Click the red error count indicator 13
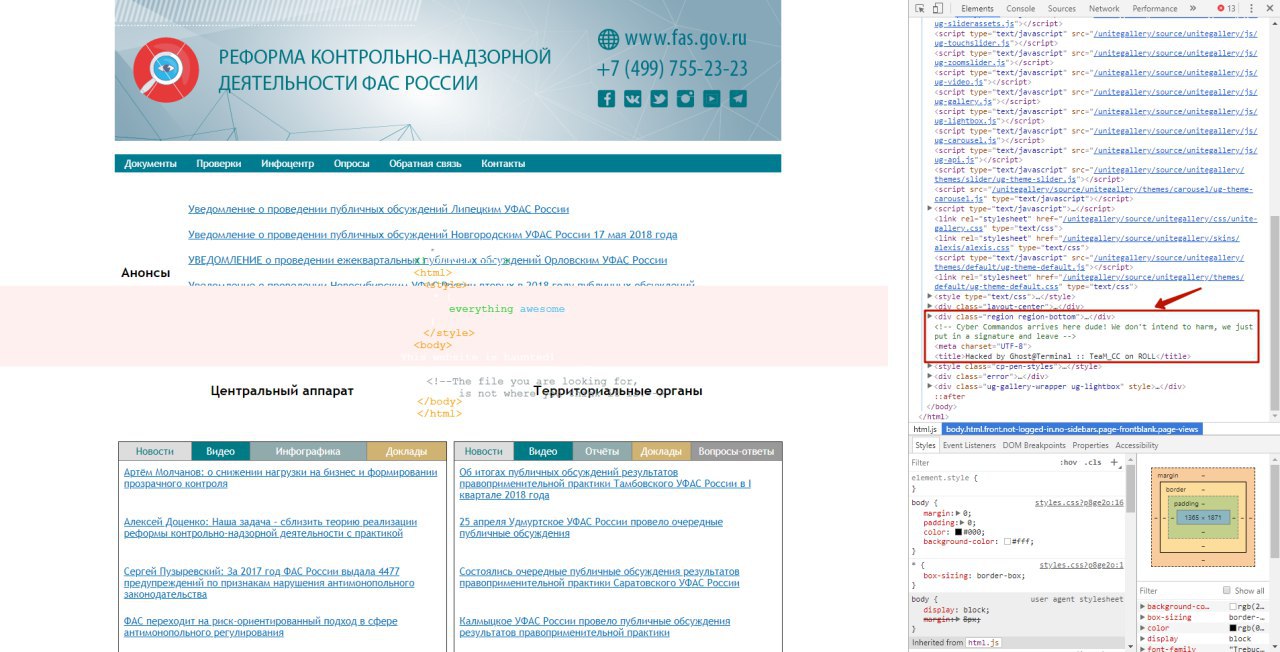The height and width of the screenshot is (652, 1280). pos(1226,8)
